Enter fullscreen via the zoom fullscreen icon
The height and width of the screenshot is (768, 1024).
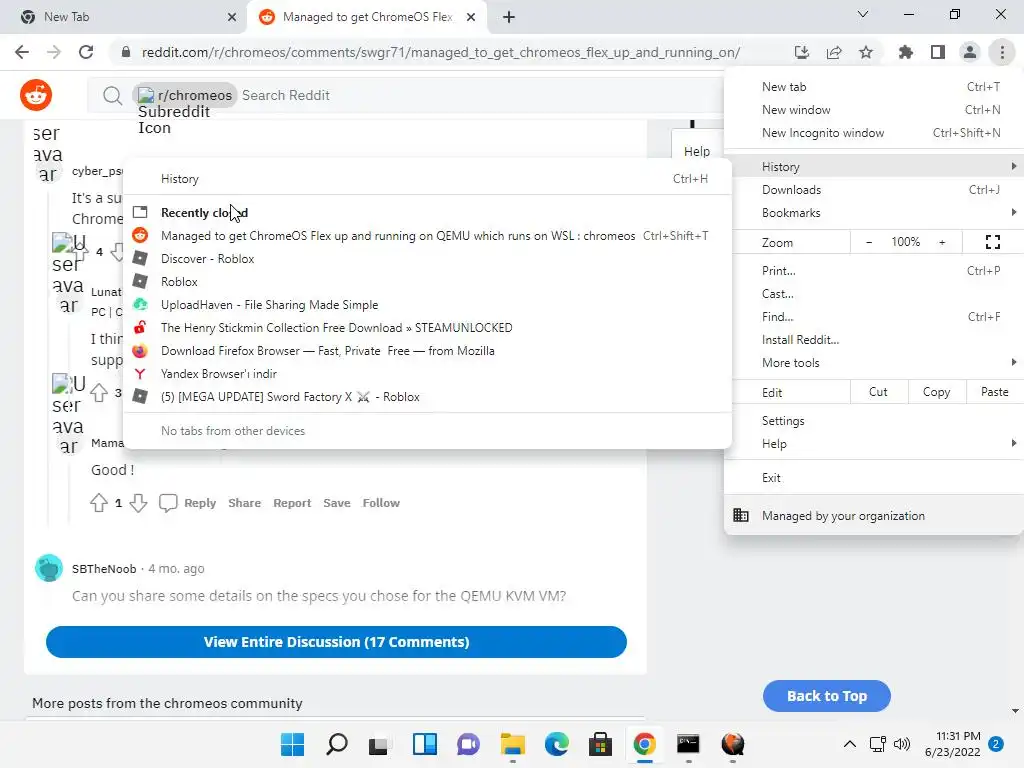(x=993, y=242)
